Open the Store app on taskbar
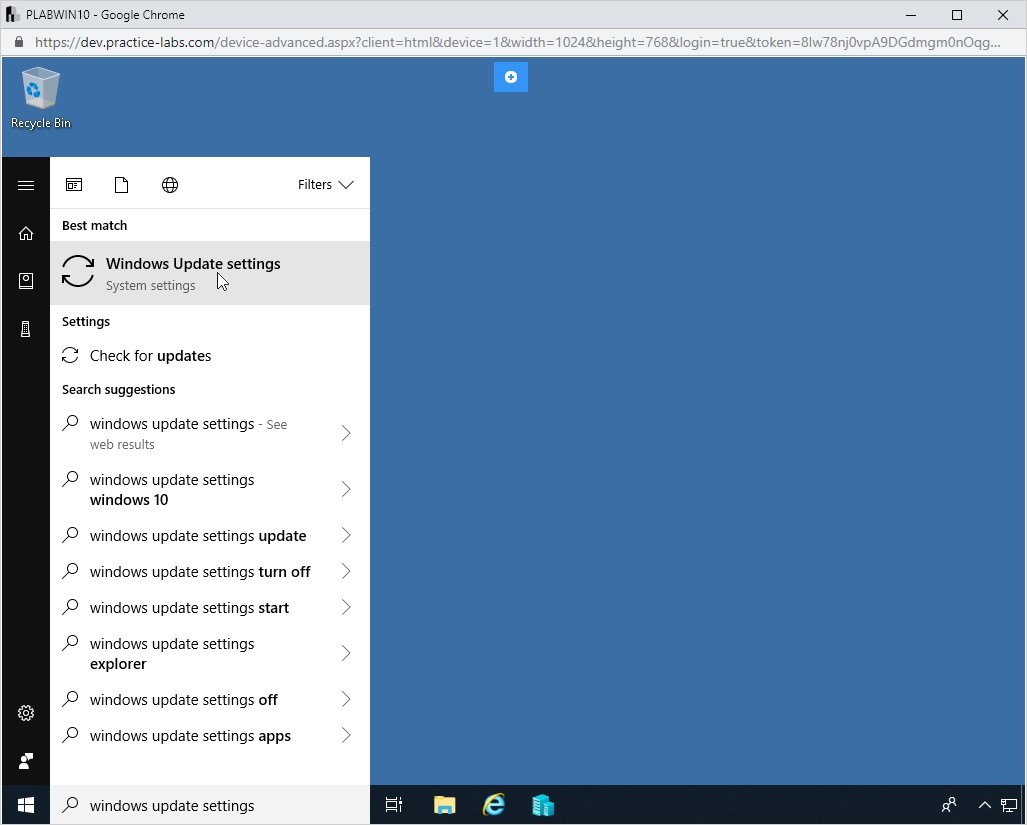 543,805
